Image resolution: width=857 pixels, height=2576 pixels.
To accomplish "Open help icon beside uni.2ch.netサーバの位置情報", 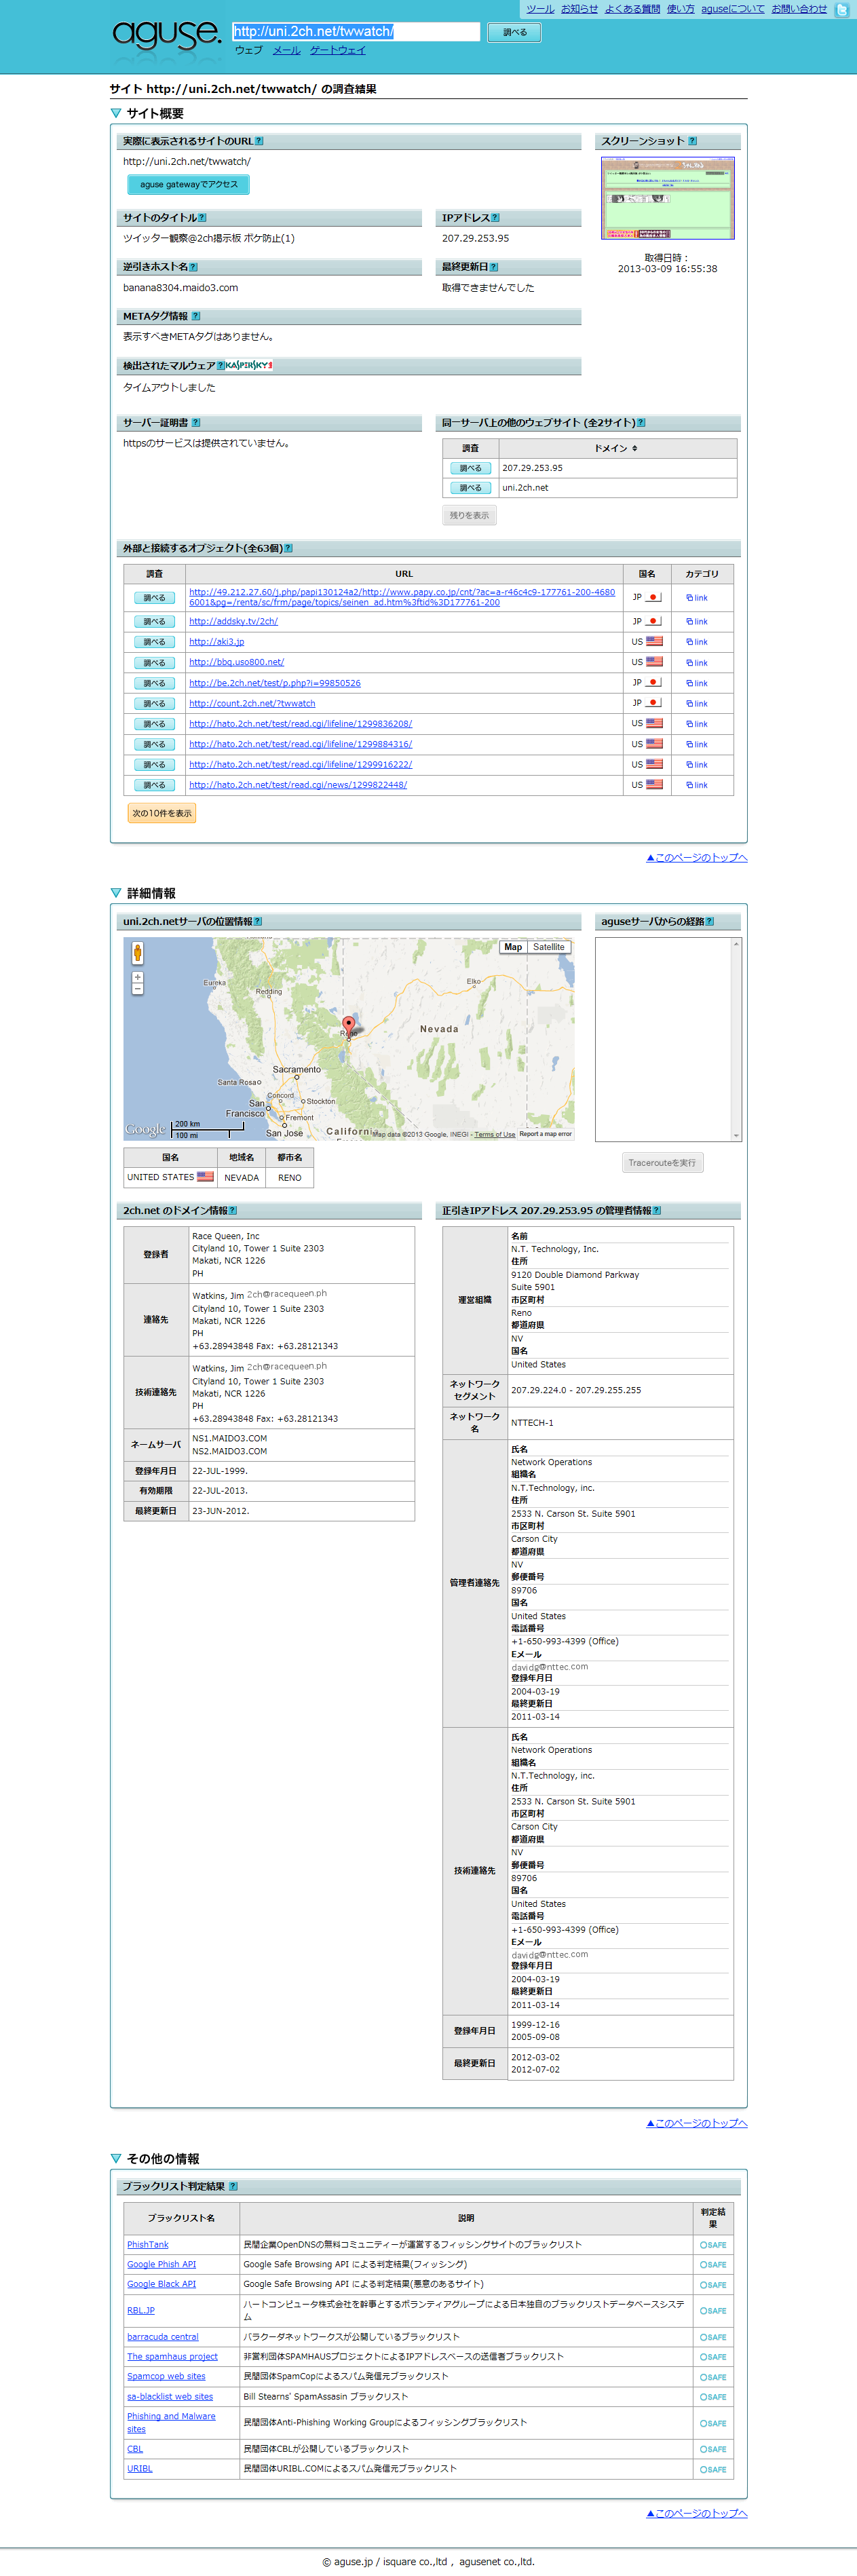I will tap(258, 922).
